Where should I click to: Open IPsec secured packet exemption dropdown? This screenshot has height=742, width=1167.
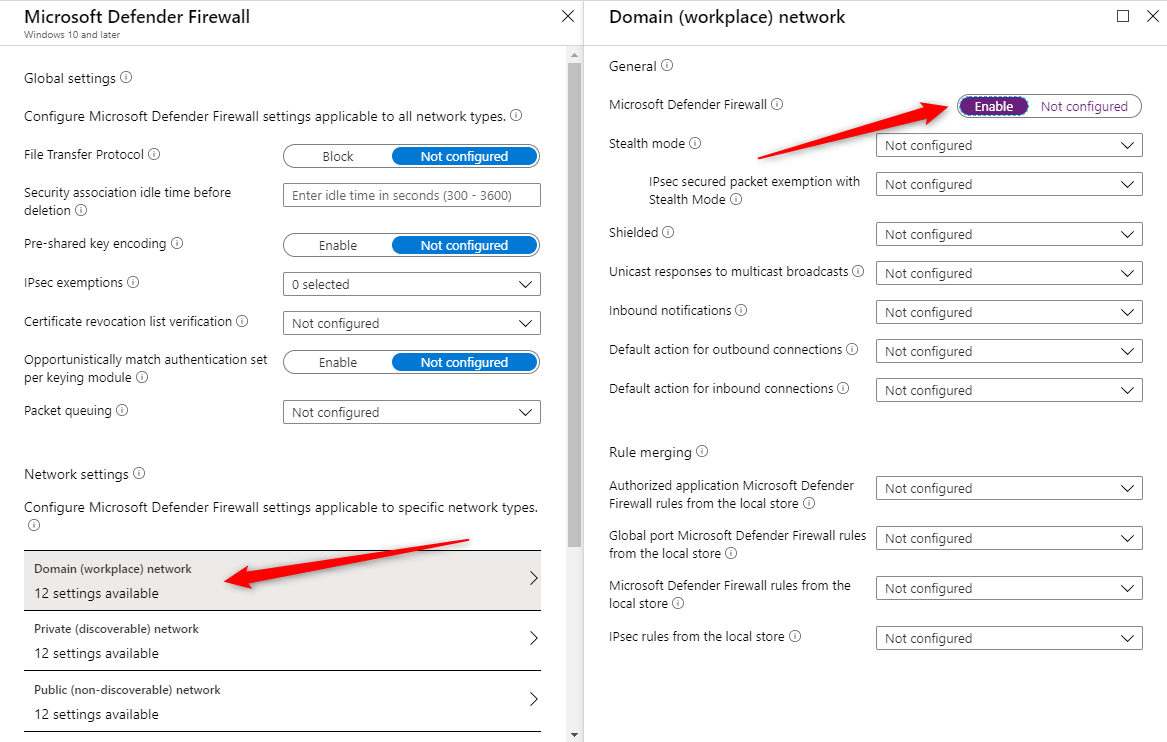1009,184
